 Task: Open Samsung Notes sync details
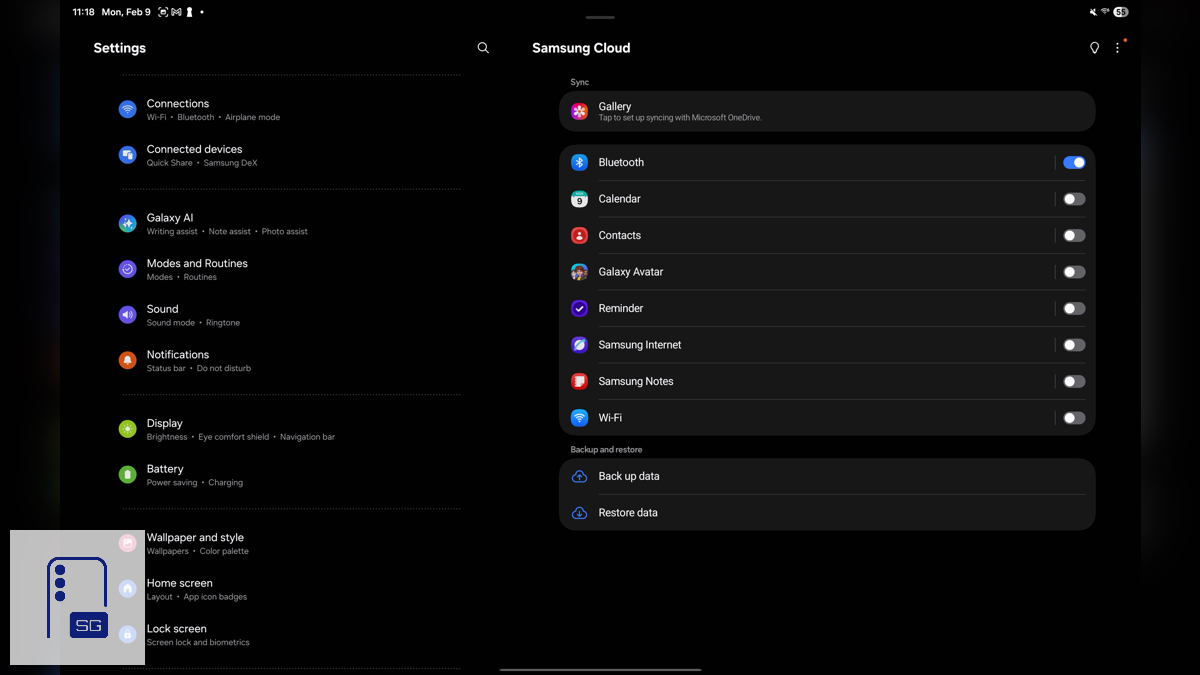pyautogui.click(x=807, y=381)
